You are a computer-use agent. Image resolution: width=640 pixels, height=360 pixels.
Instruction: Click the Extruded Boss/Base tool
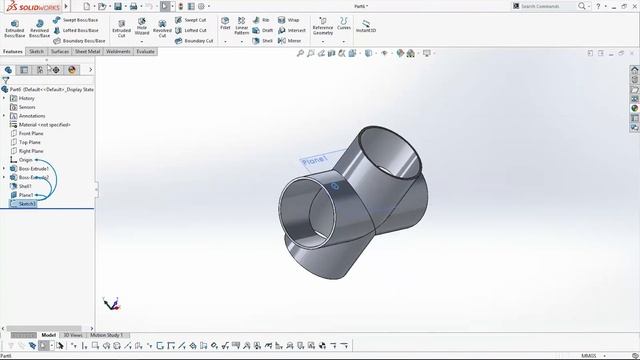(x=15, y=29)
